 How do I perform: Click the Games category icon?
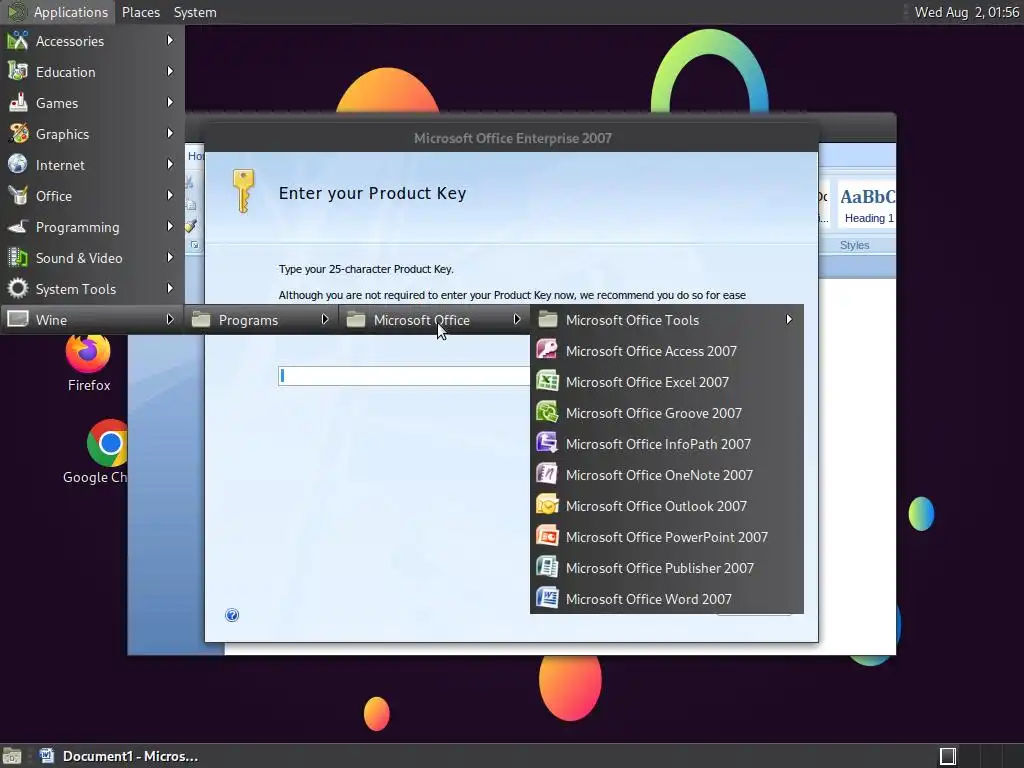tap(18, 103)
